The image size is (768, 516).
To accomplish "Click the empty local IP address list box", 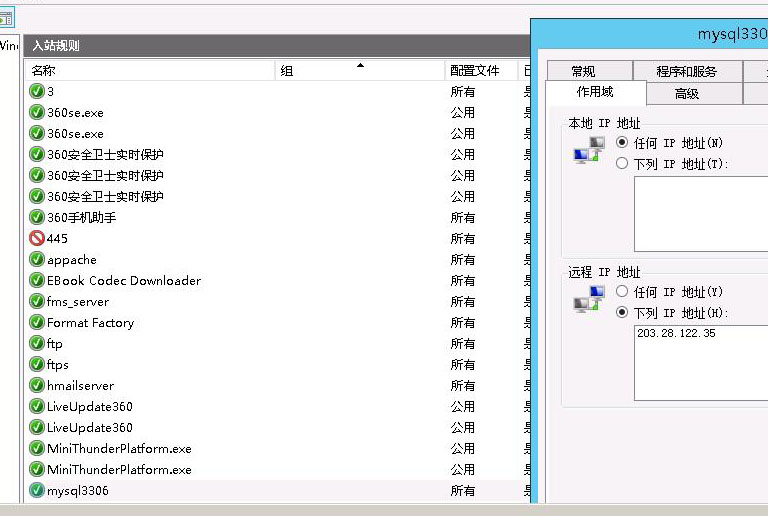I will point(701,214).
